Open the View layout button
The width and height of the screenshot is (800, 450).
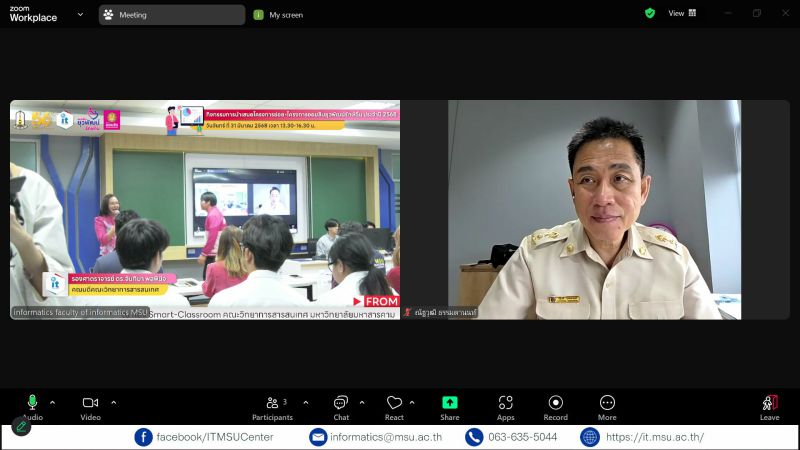(x=682, y=14)
